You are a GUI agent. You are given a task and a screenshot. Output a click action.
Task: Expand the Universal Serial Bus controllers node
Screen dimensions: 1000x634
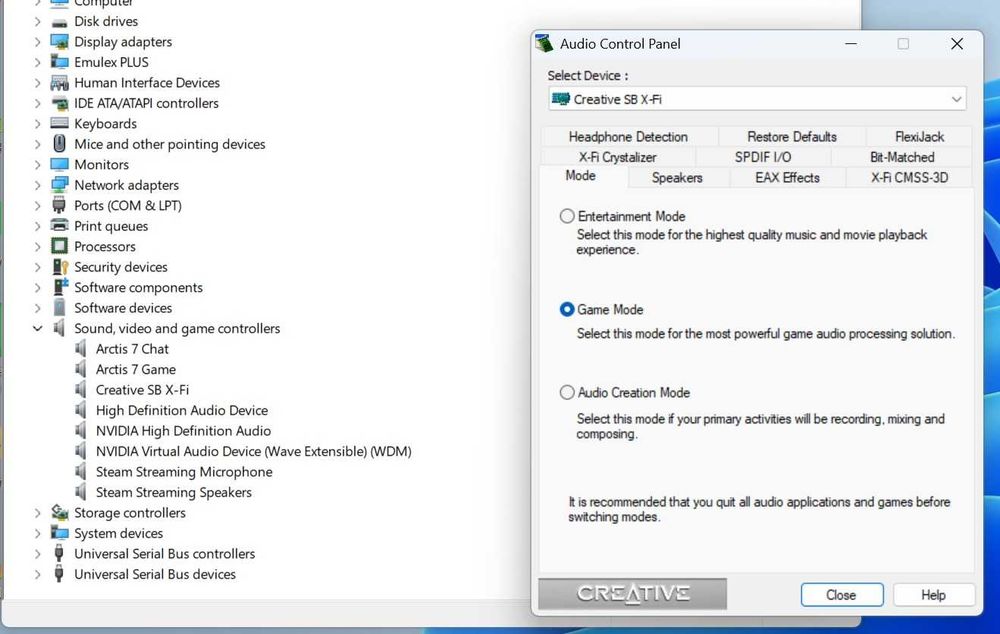coord(38,554)
